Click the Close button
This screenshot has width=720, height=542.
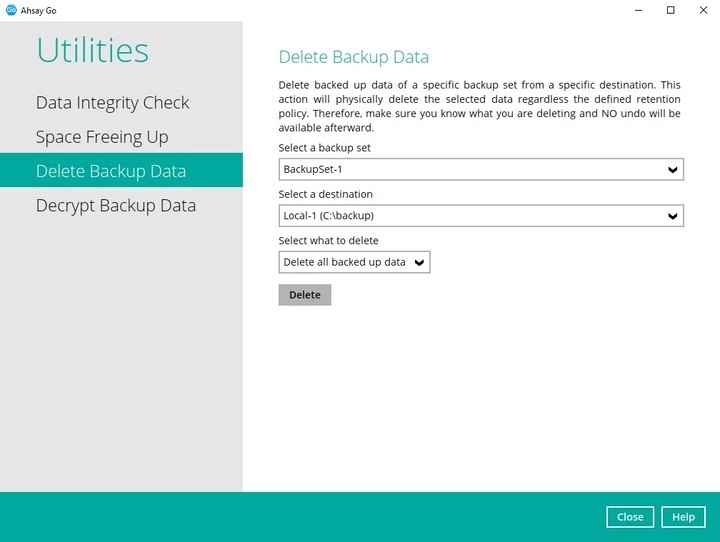pos(630,517)
